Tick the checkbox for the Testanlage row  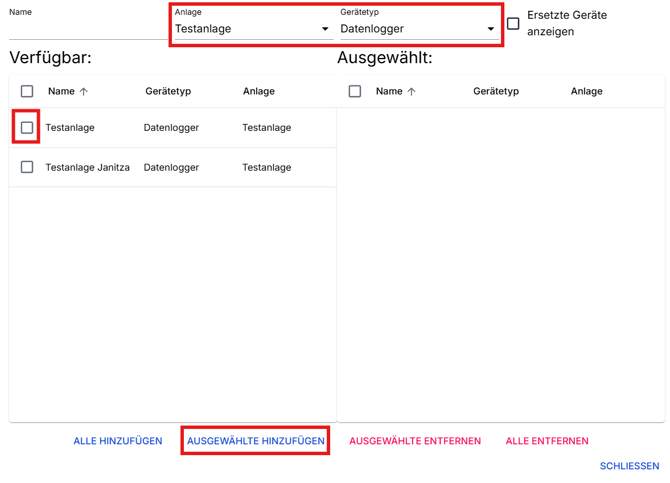pyautogui.click(x=27, y=128)
